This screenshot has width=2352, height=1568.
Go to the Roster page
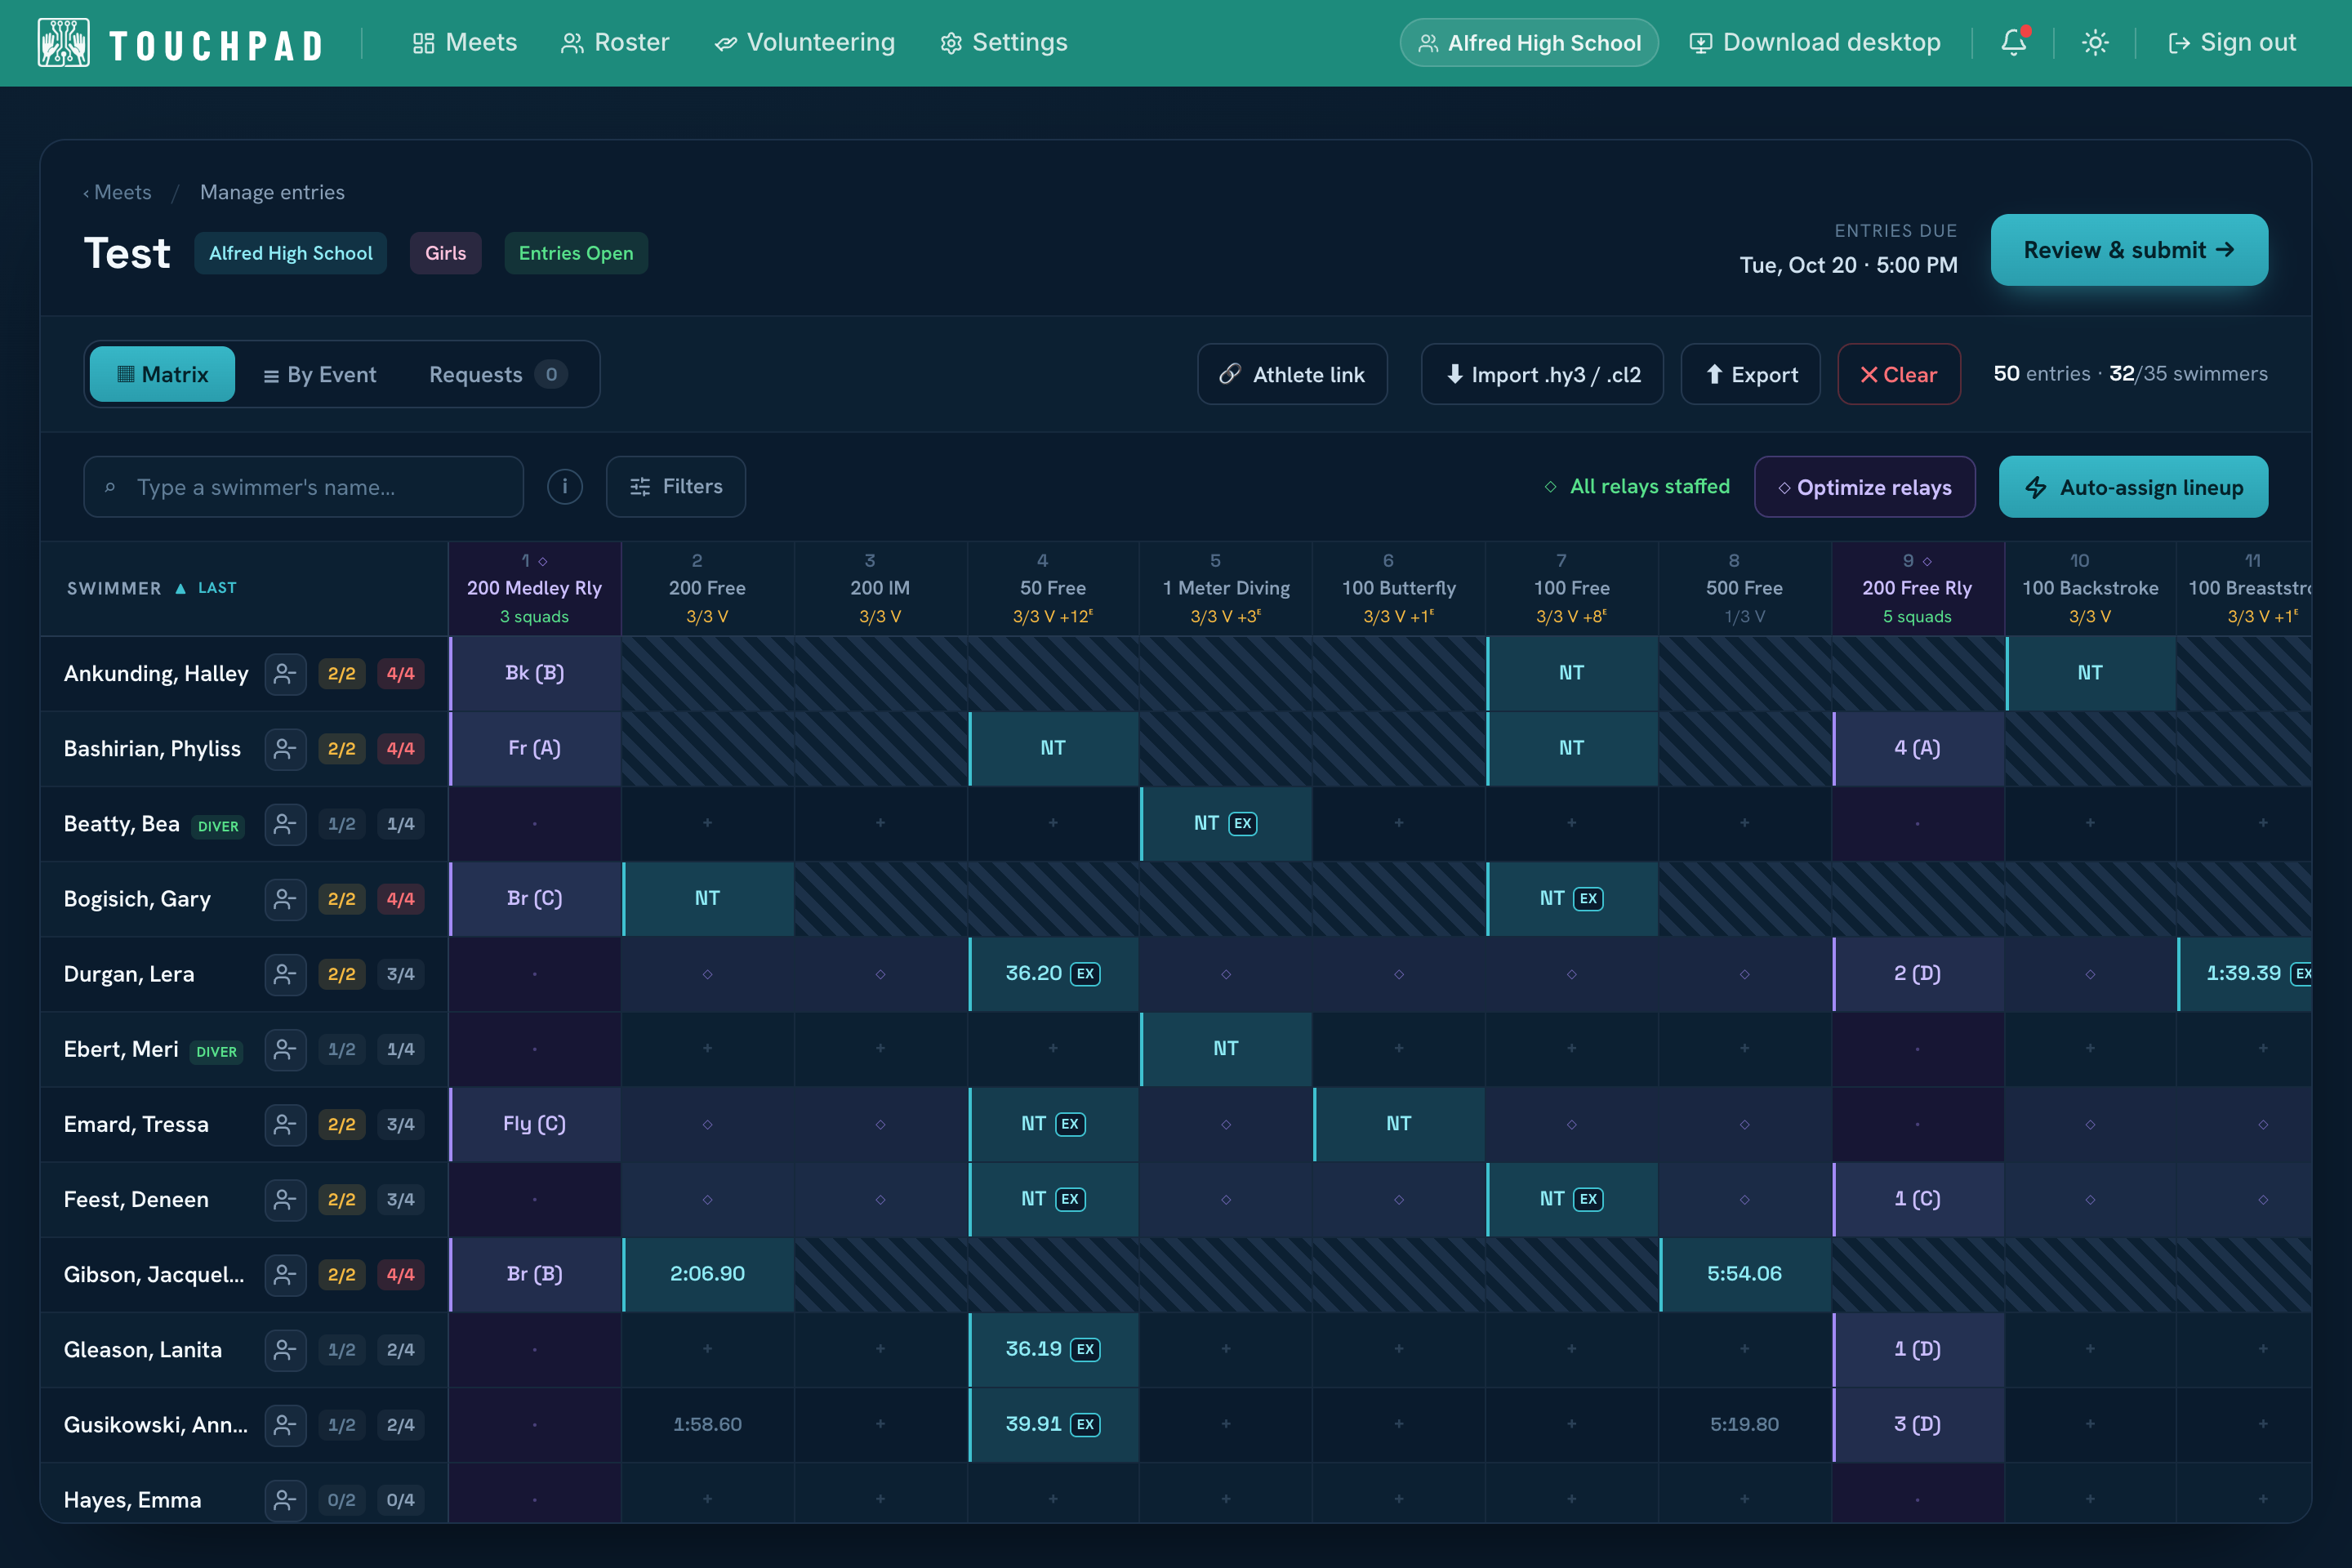coord(615,42)
